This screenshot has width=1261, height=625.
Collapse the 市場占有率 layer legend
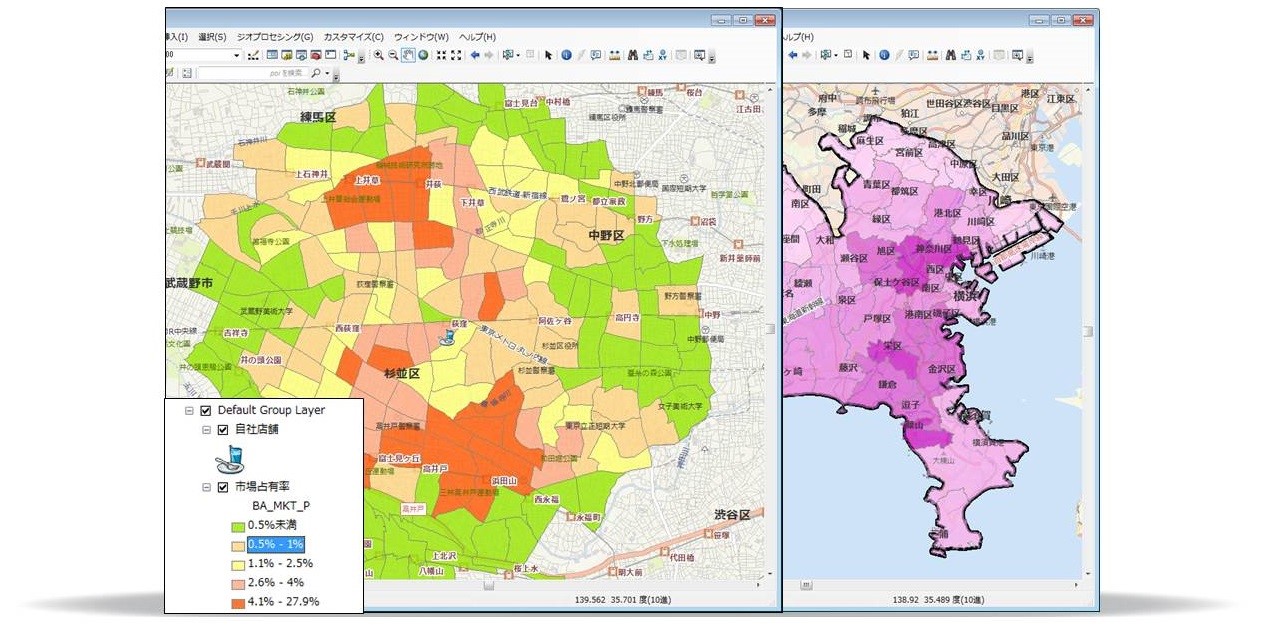(206, 487)
